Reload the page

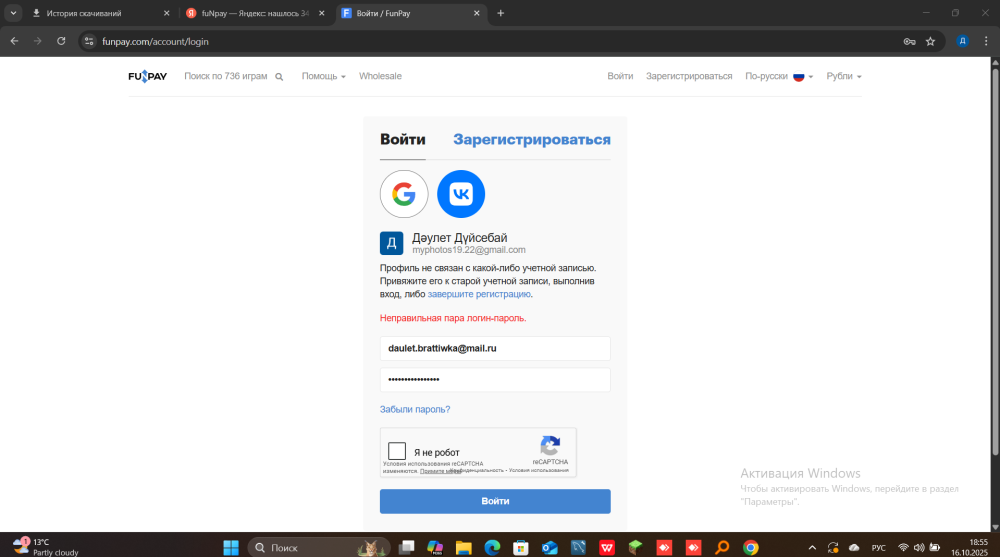coord(61,41)
